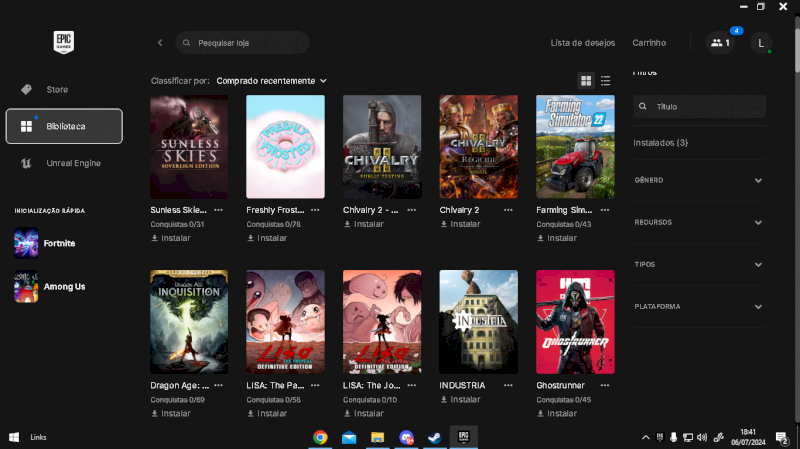800x449 pixels.
Task: Open the notification center icon
Action: pos(782,437)
